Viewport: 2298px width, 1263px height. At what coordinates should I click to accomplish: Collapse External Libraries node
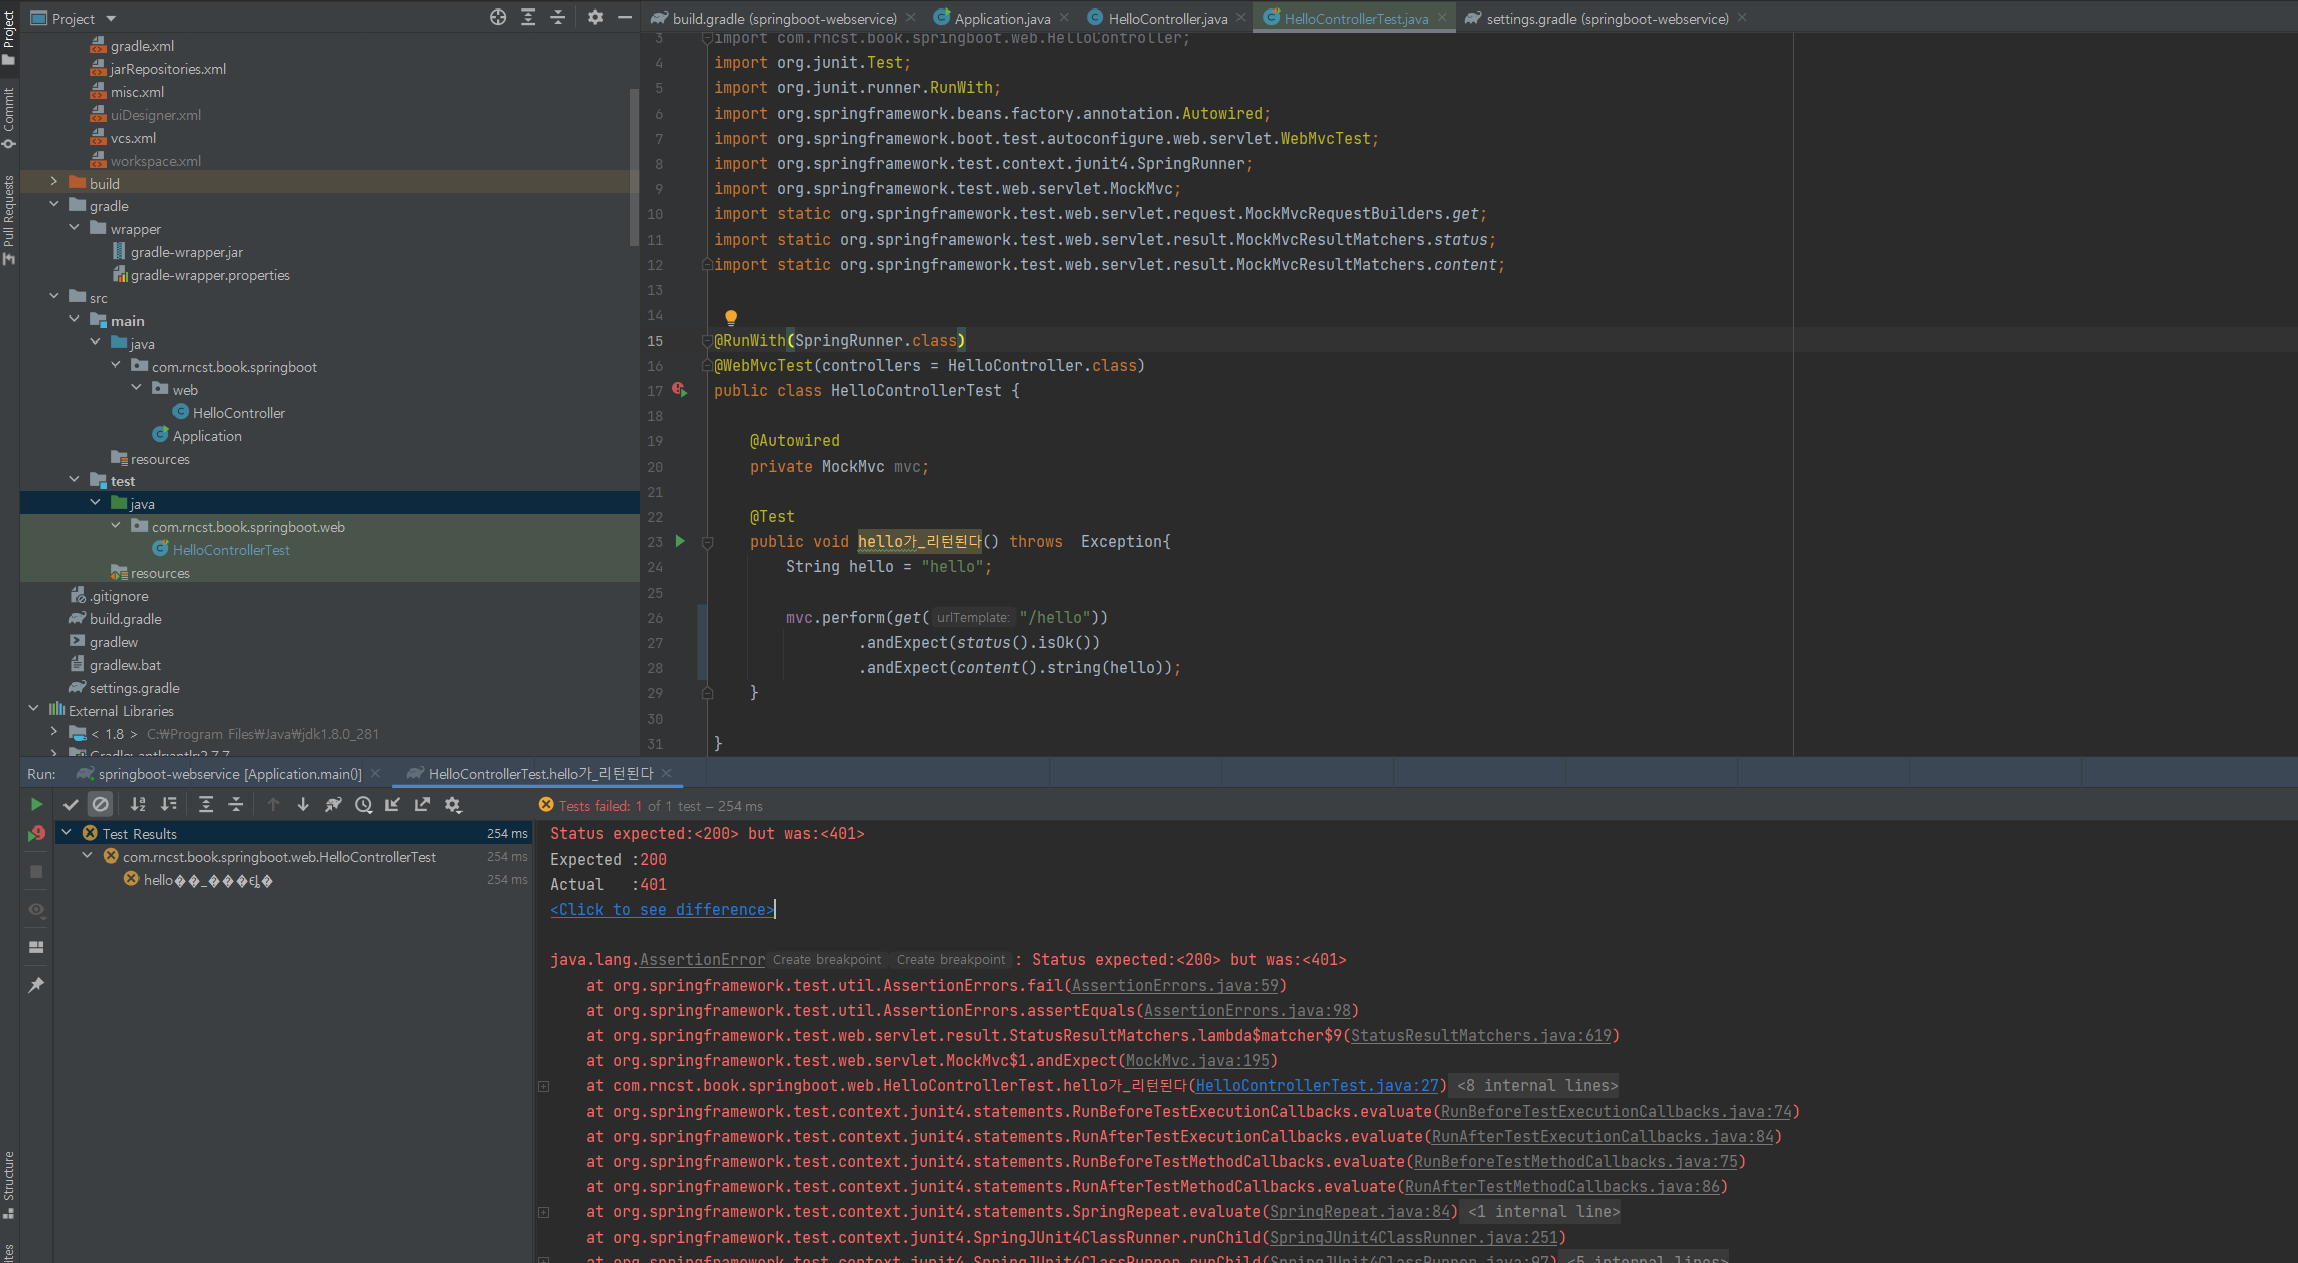(33, 709)
